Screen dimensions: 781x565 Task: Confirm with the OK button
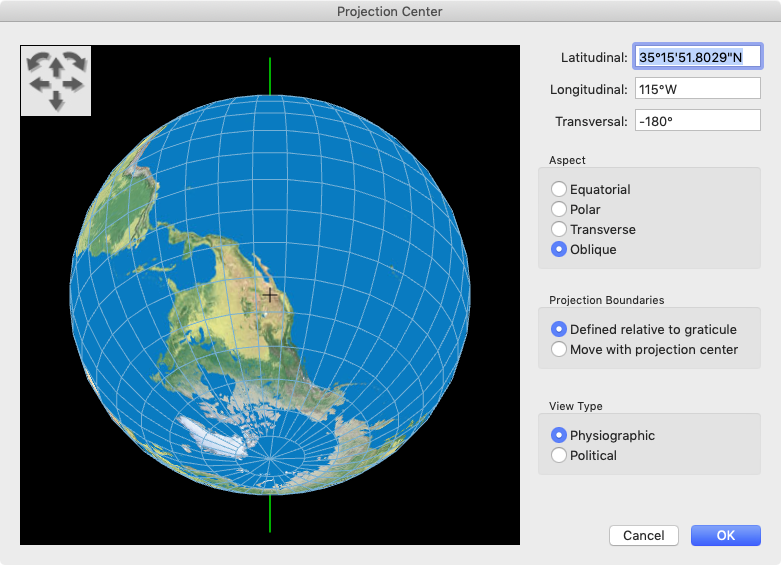click(726, 536)
